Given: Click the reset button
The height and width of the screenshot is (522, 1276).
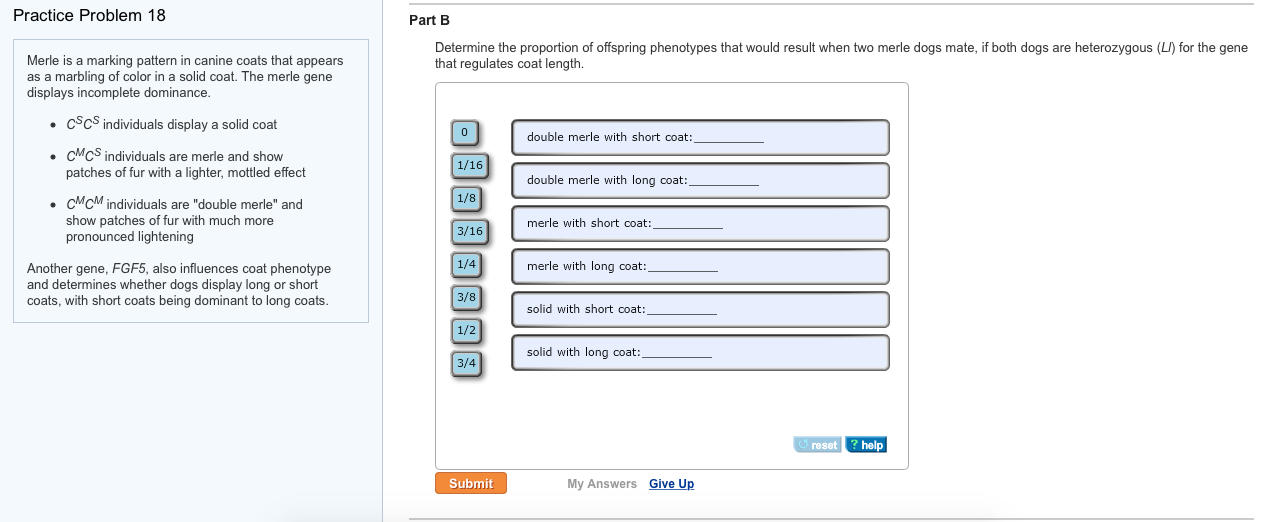Looking at the screenshot, I should [x=818, y=445].
